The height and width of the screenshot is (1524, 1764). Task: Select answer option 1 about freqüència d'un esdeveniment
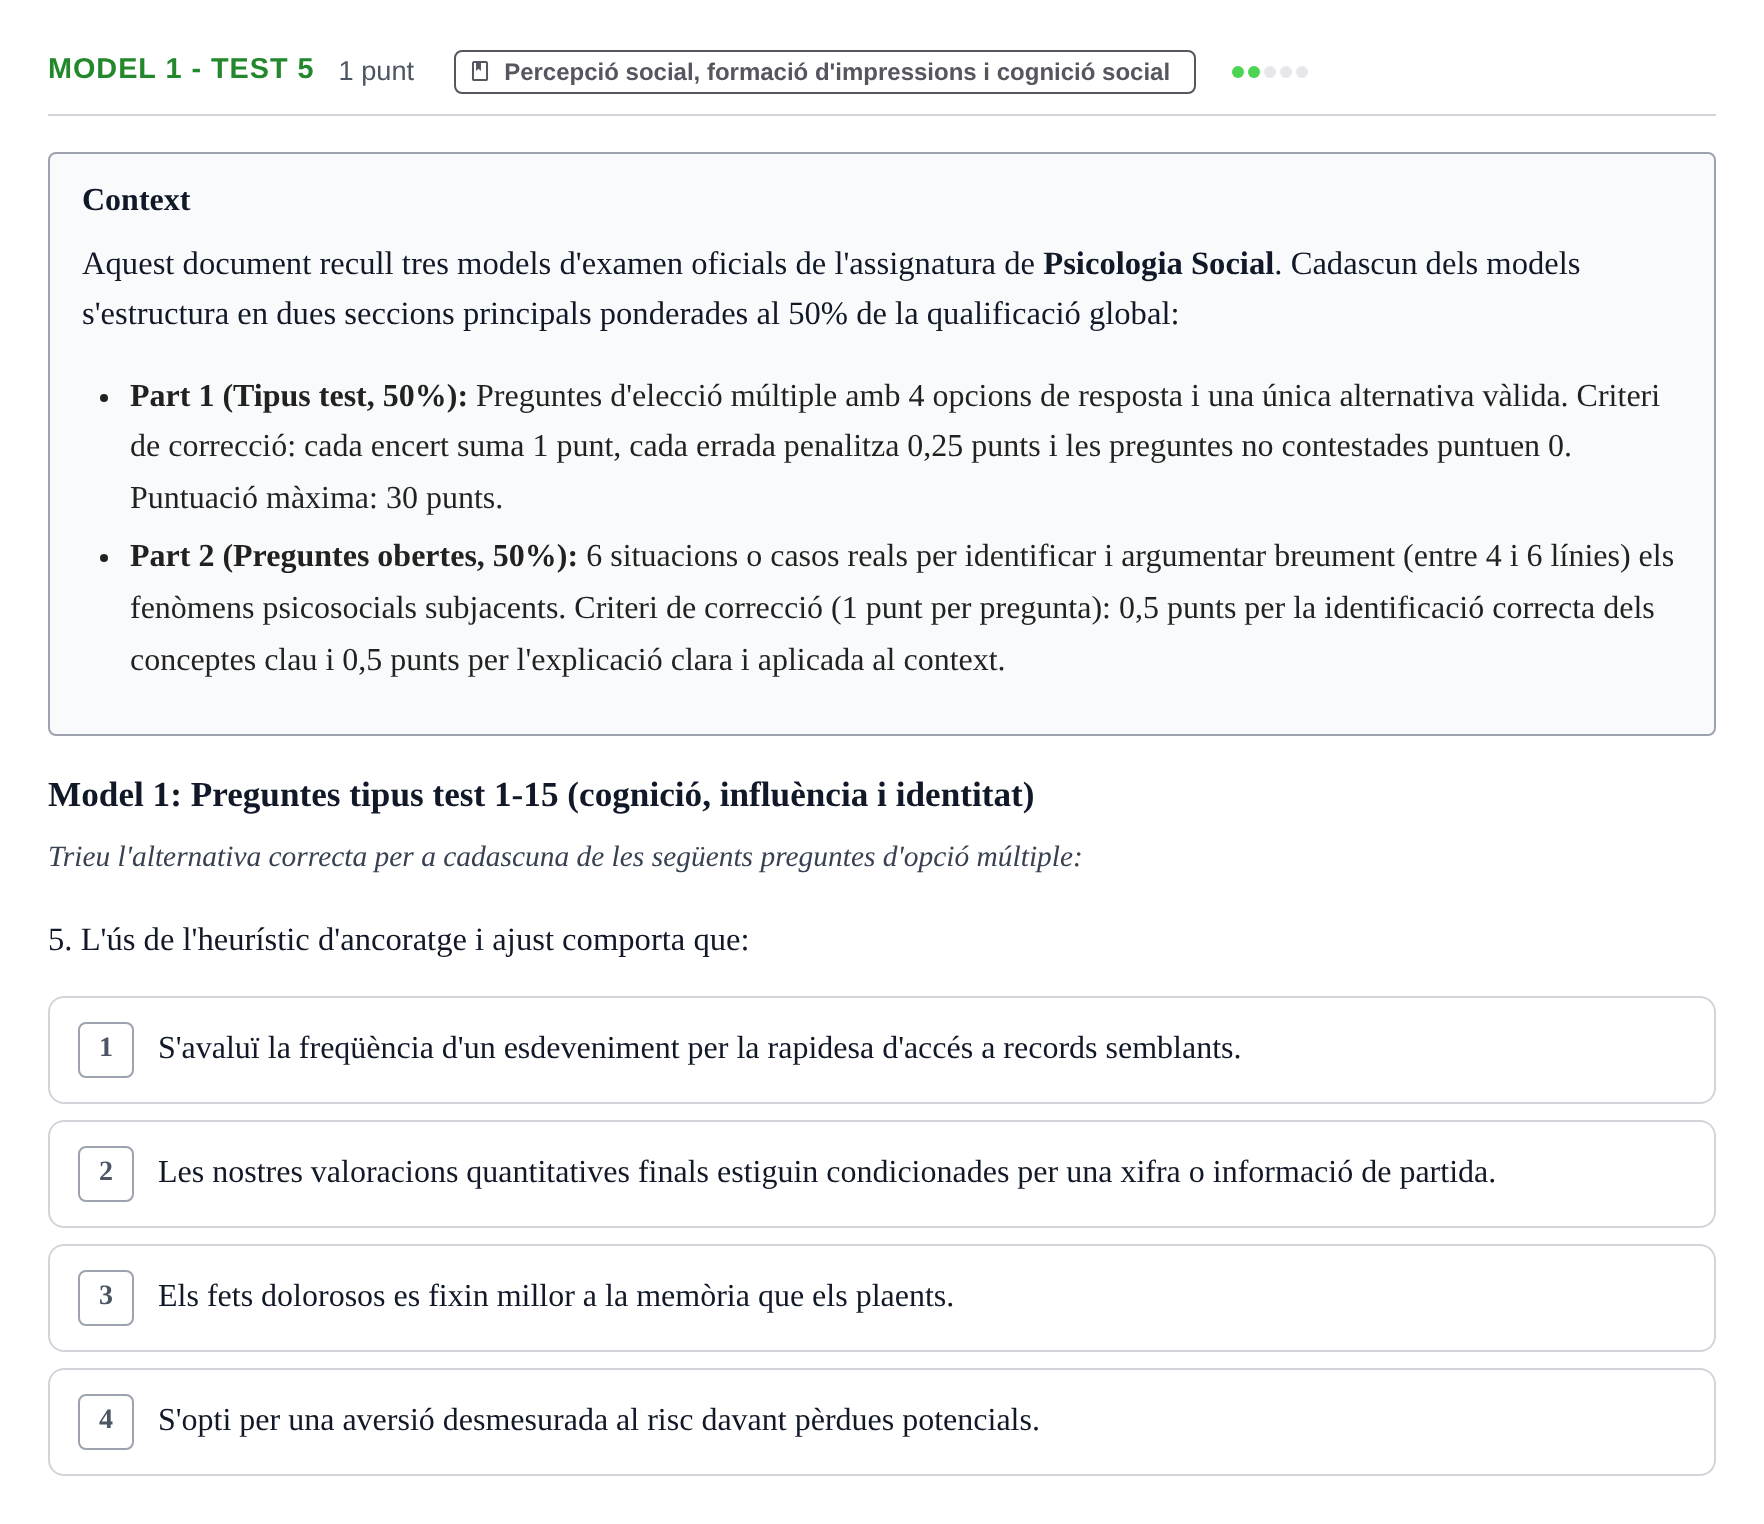[882, 1050]
